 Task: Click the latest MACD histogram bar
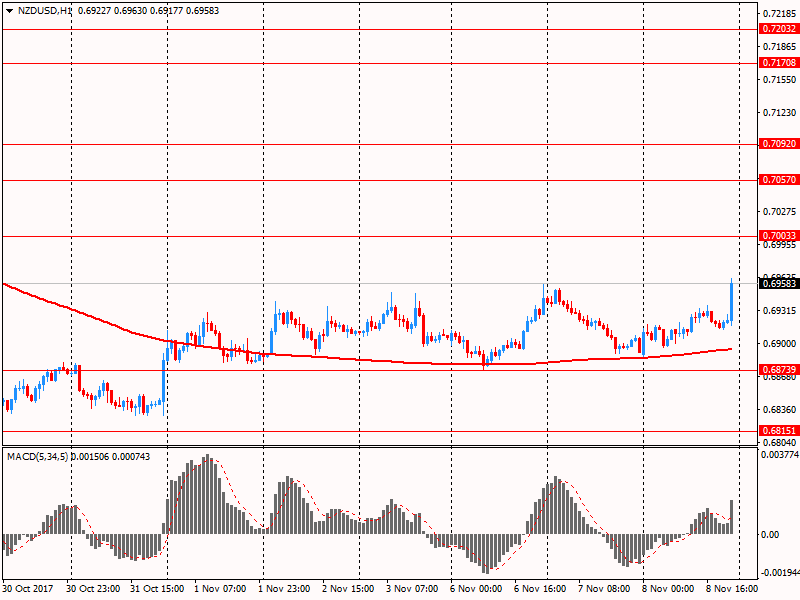click(732, 517)
